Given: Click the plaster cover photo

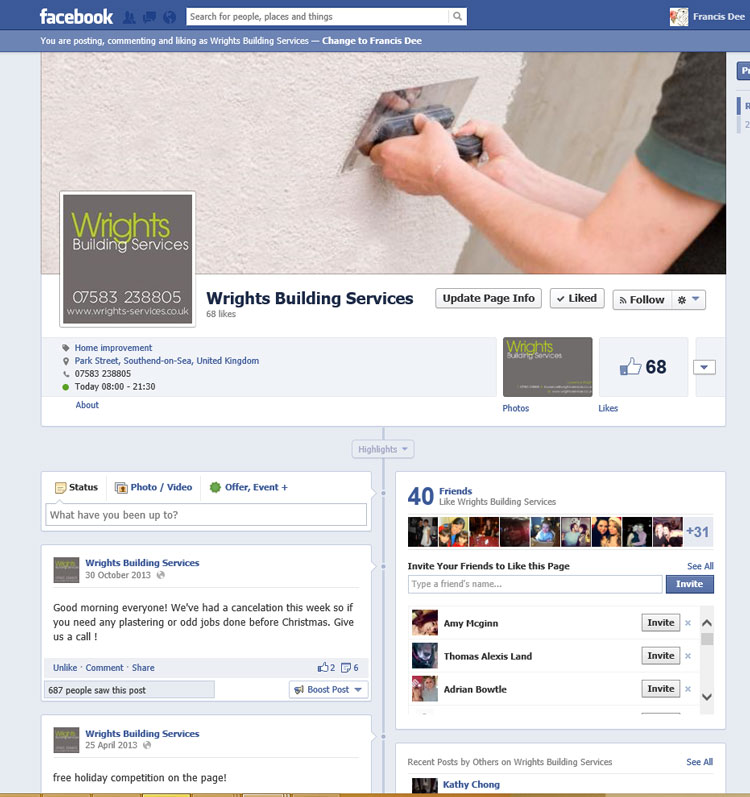Looking at the screenshot, I should (383, 163).
